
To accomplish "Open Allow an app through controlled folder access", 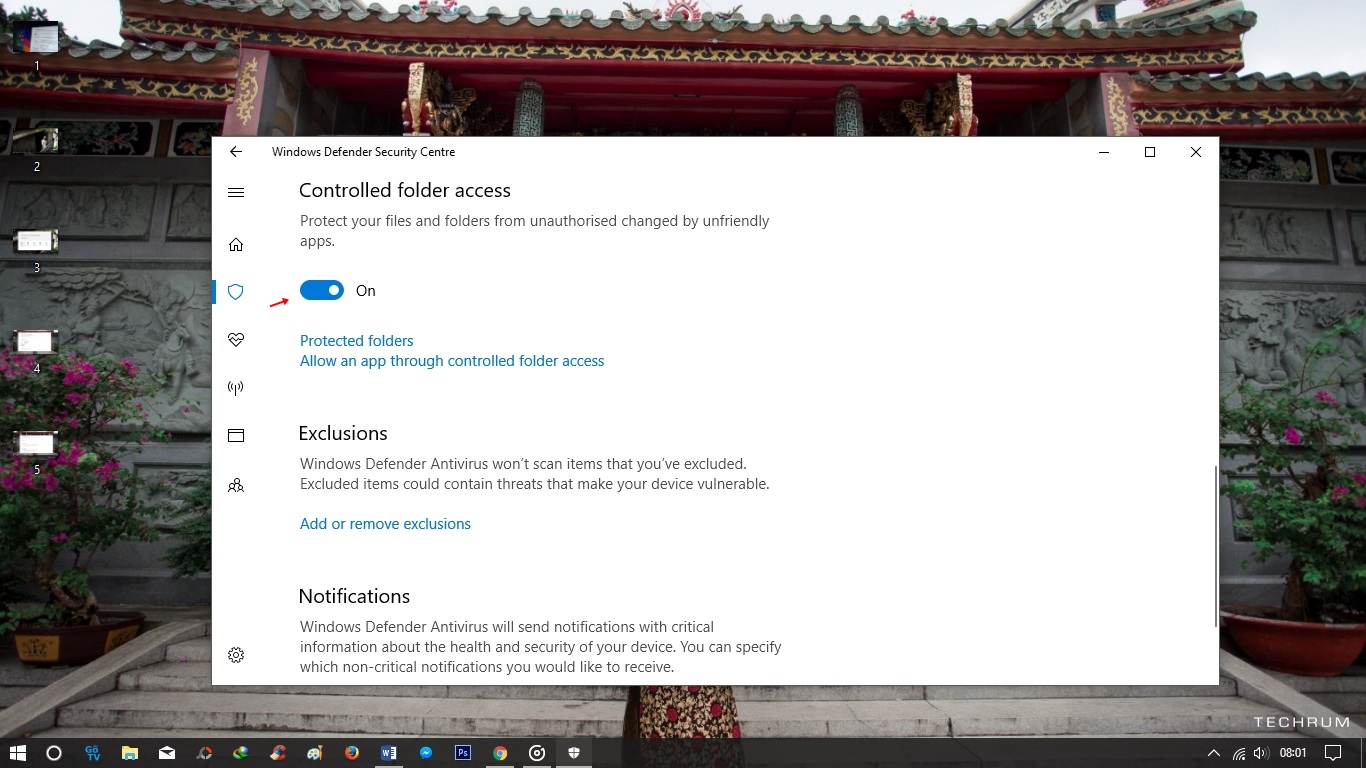I will pyautogui.click(x=452, y=361).
